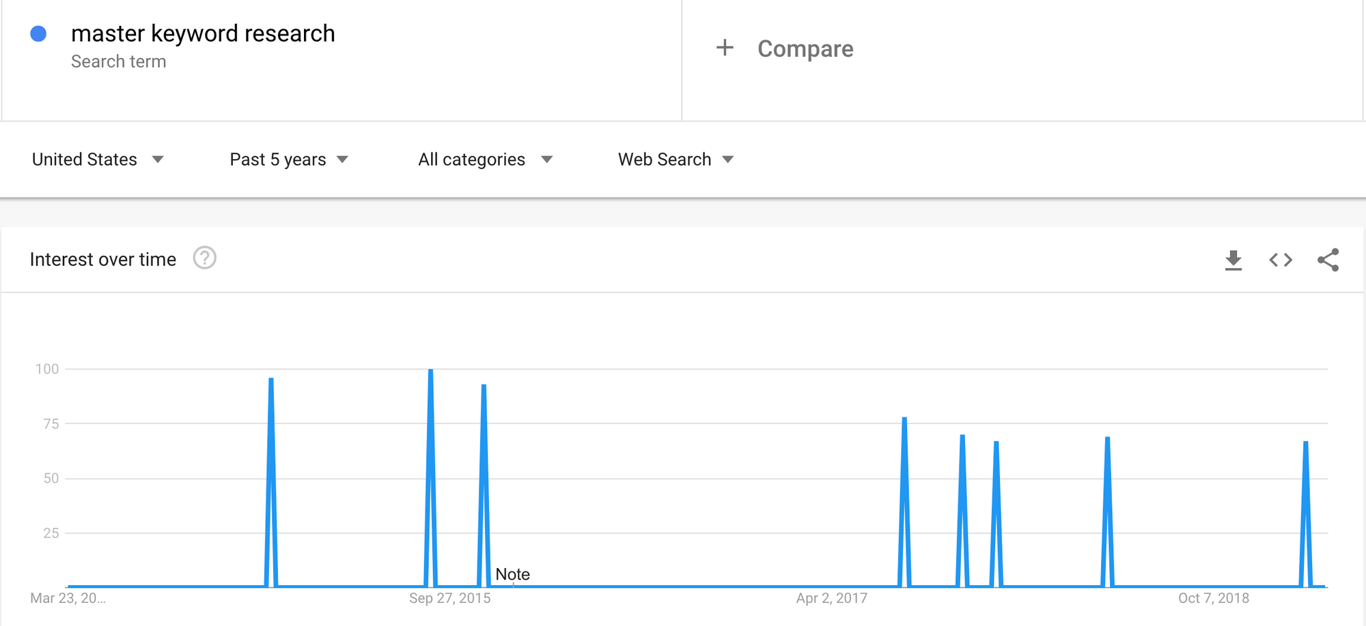Click the plus icon beside Compare
1366x626 pixels.
[x=725, y=48]
